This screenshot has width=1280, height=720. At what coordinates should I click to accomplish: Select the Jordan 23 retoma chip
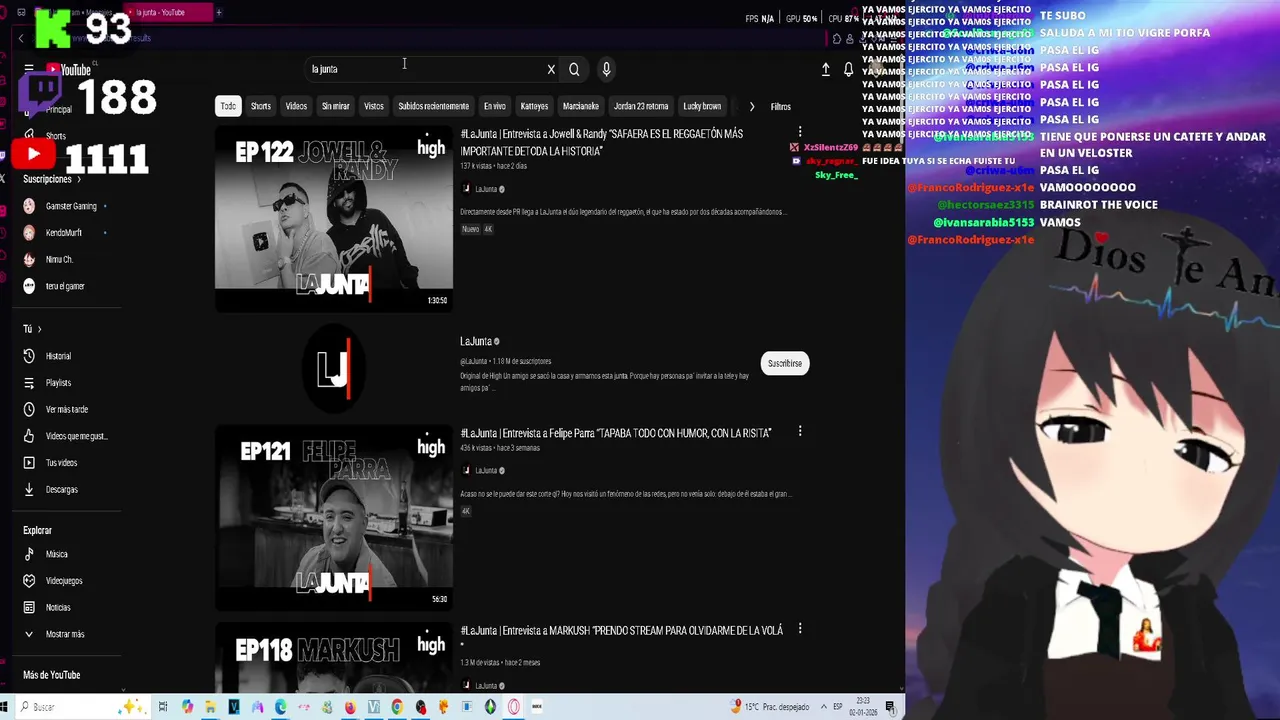click(641, 106)
